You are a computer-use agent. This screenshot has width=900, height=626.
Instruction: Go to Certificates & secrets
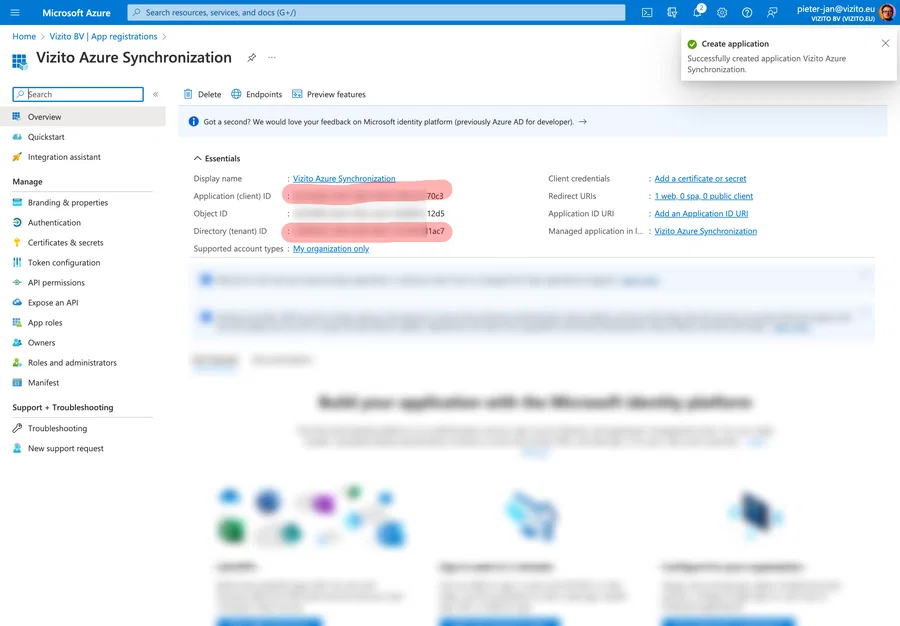pyautogui.click(x=65, y=243)
